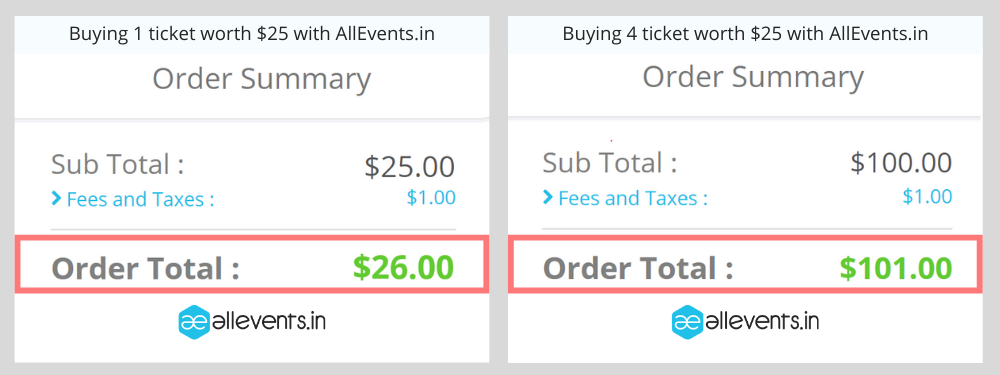Screen dimensions: 1000x375
Task: Select the $26.00 order total amount
Action: tap(404, 268)
